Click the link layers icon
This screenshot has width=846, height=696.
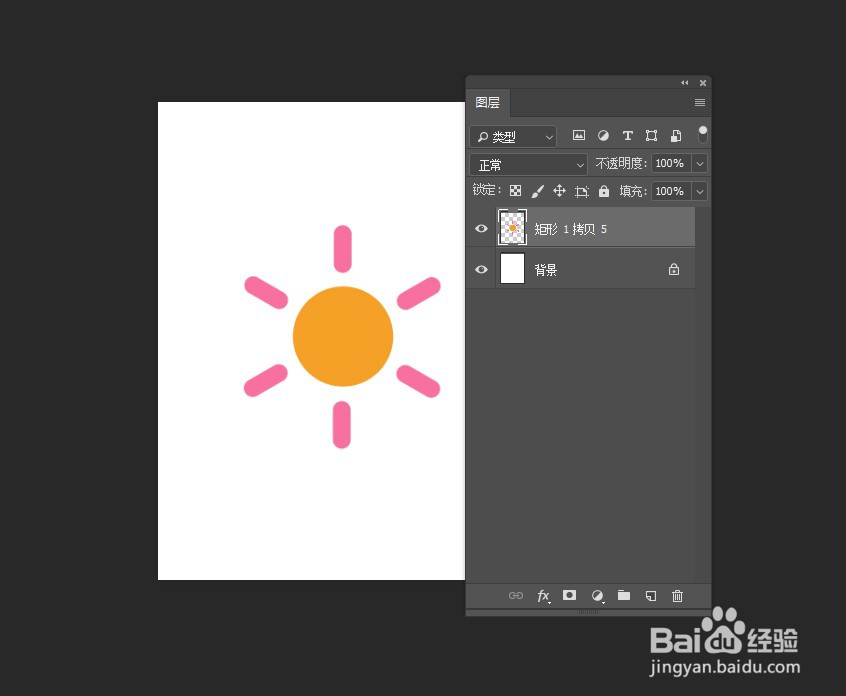[x=516, y=596]
